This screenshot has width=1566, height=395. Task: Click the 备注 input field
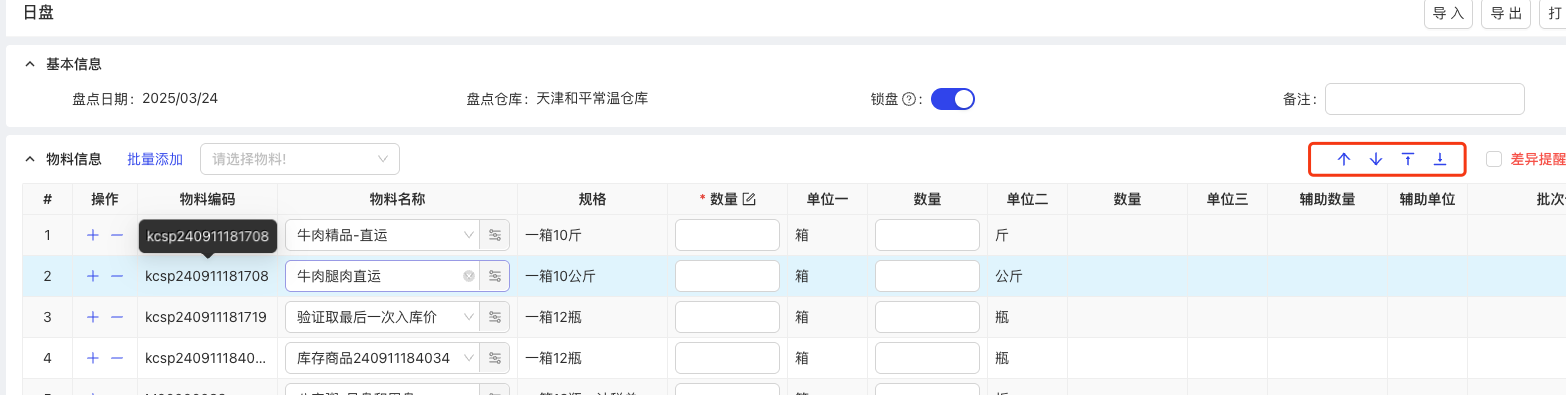tap(1425, 99)
